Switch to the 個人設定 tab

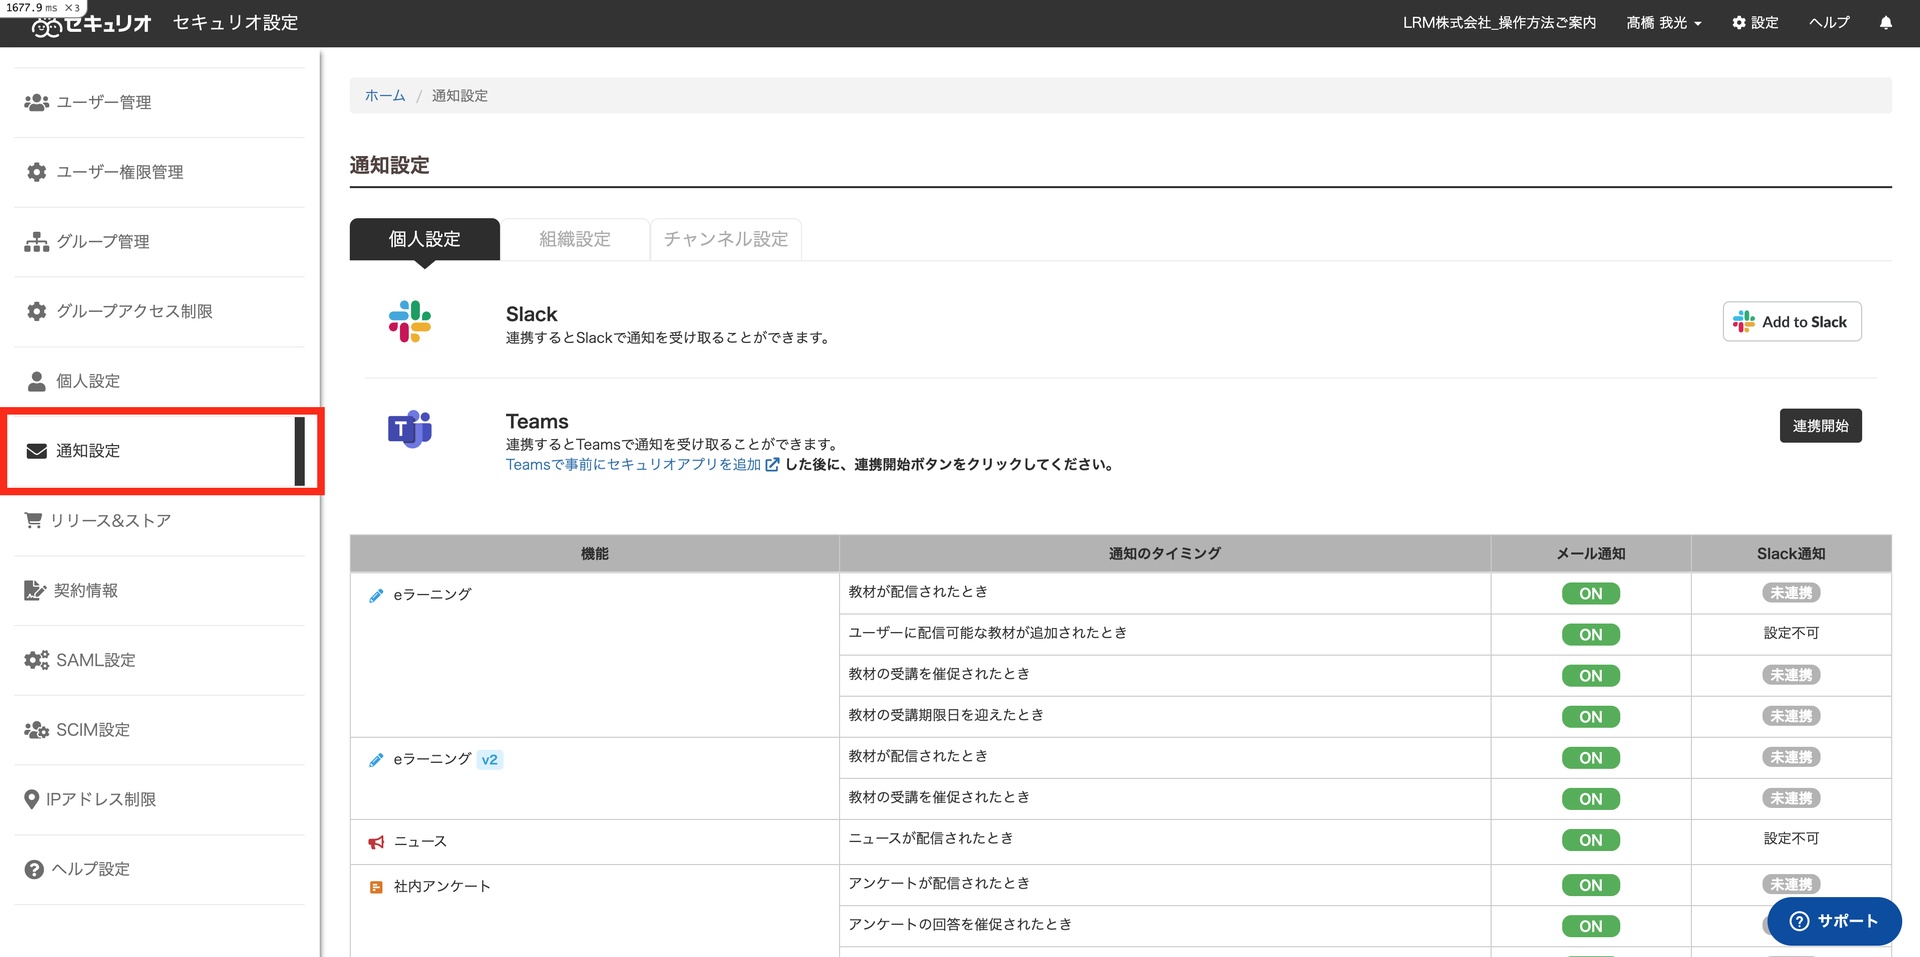[425, 239]
